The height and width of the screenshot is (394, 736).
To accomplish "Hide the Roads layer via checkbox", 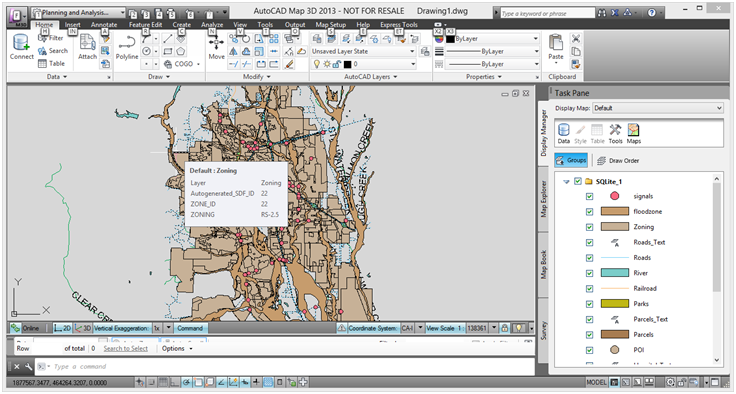I will click(590, 258).
